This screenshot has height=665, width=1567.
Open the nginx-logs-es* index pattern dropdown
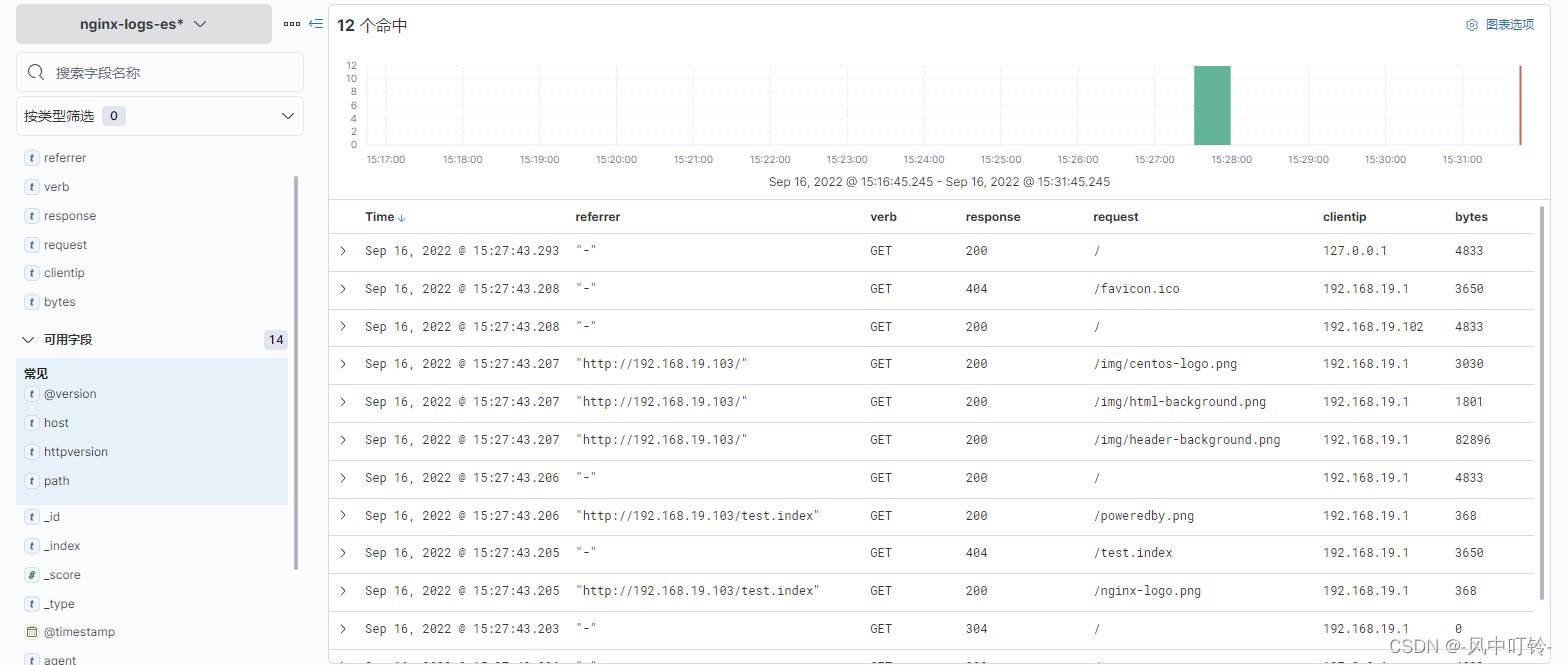[144, 24]
